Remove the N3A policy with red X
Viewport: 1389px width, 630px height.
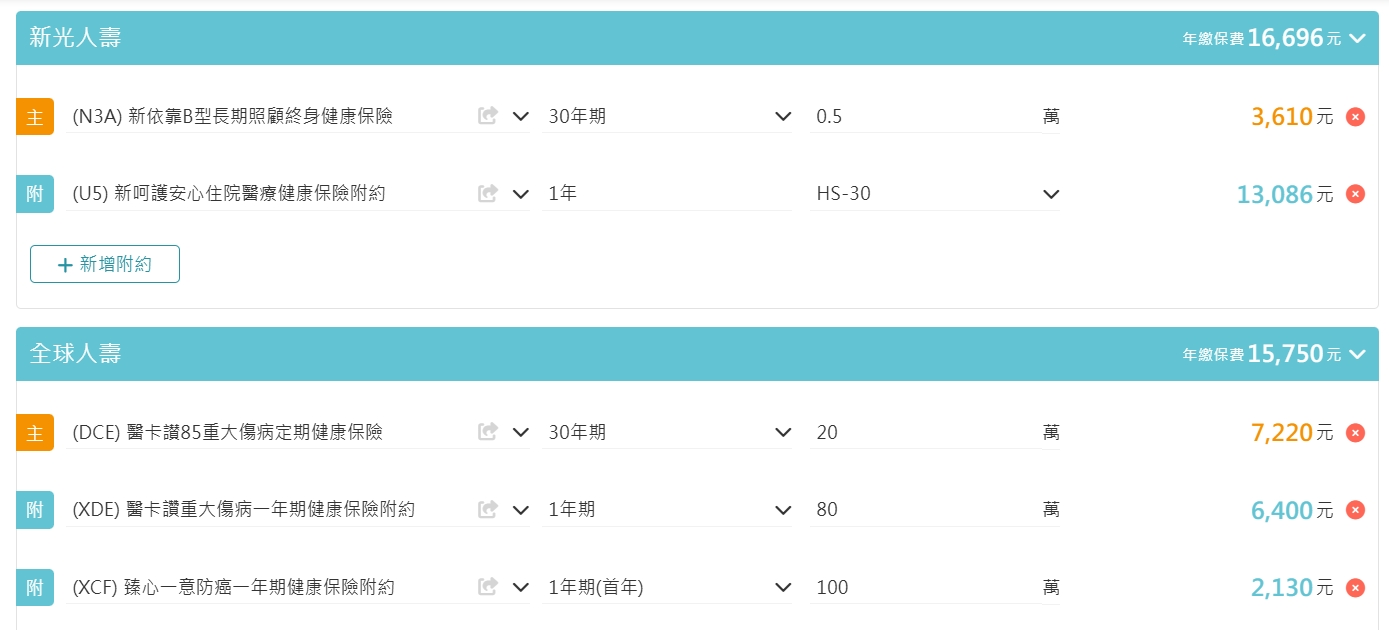pos(1355,117)
